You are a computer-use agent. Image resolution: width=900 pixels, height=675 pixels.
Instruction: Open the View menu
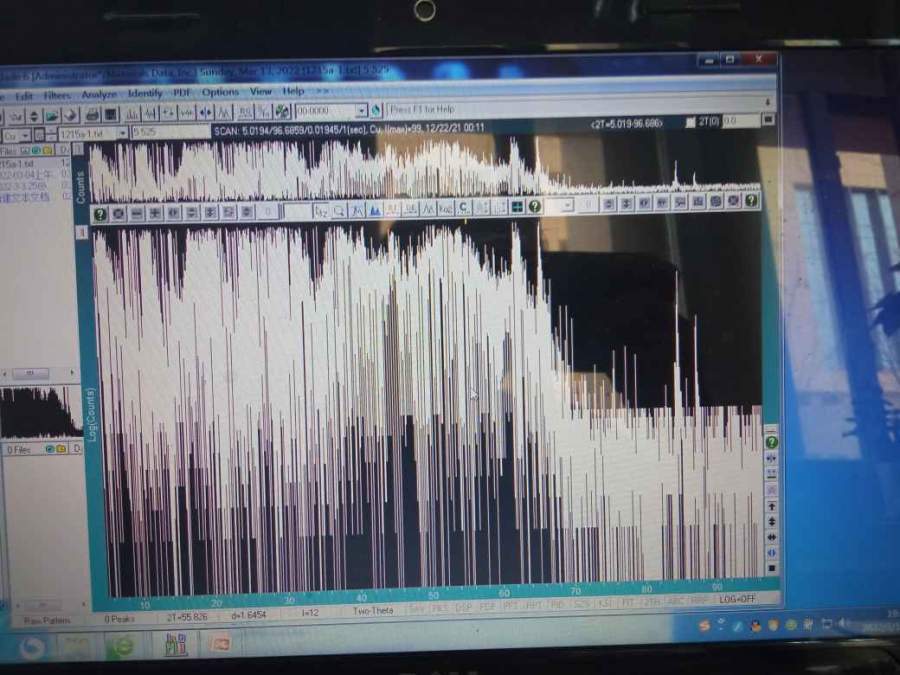point(261,91)
